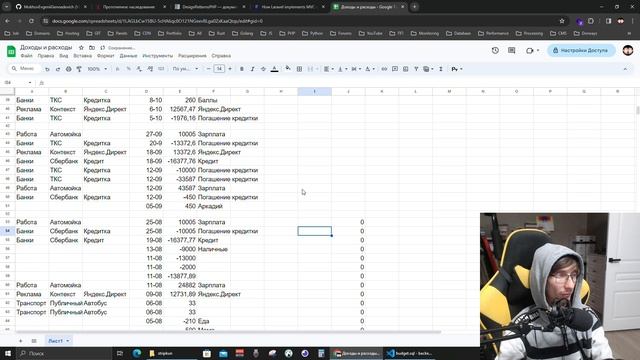Viewport: 640px width, 360px height.
Task: Toggle strikethrough formatting
Action: 263,69
